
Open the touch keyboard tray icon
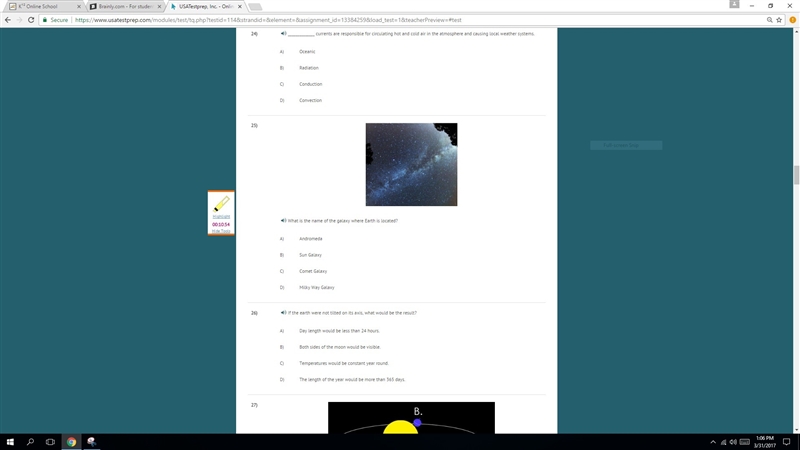pyautogui.click(x=744, y=442)
